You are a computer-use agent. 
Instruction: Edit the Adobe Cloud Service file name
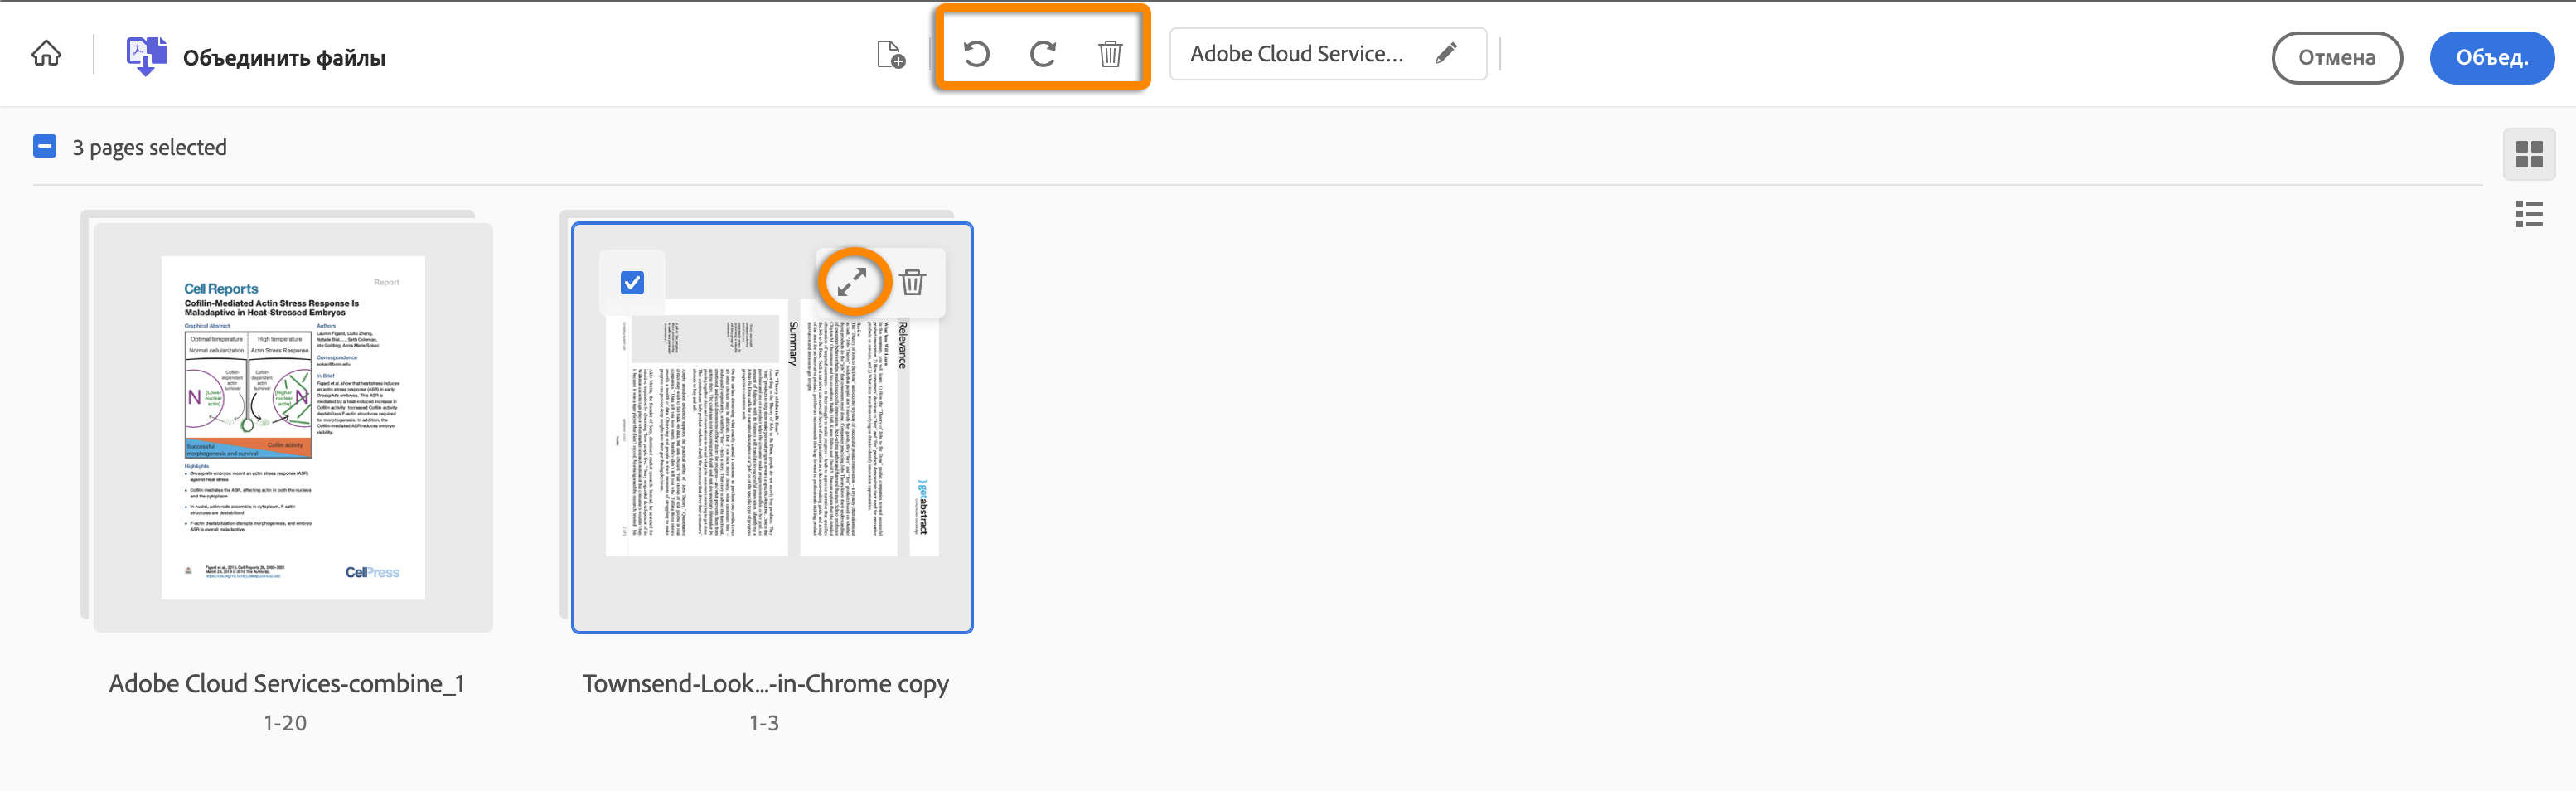coord(1446,54)
